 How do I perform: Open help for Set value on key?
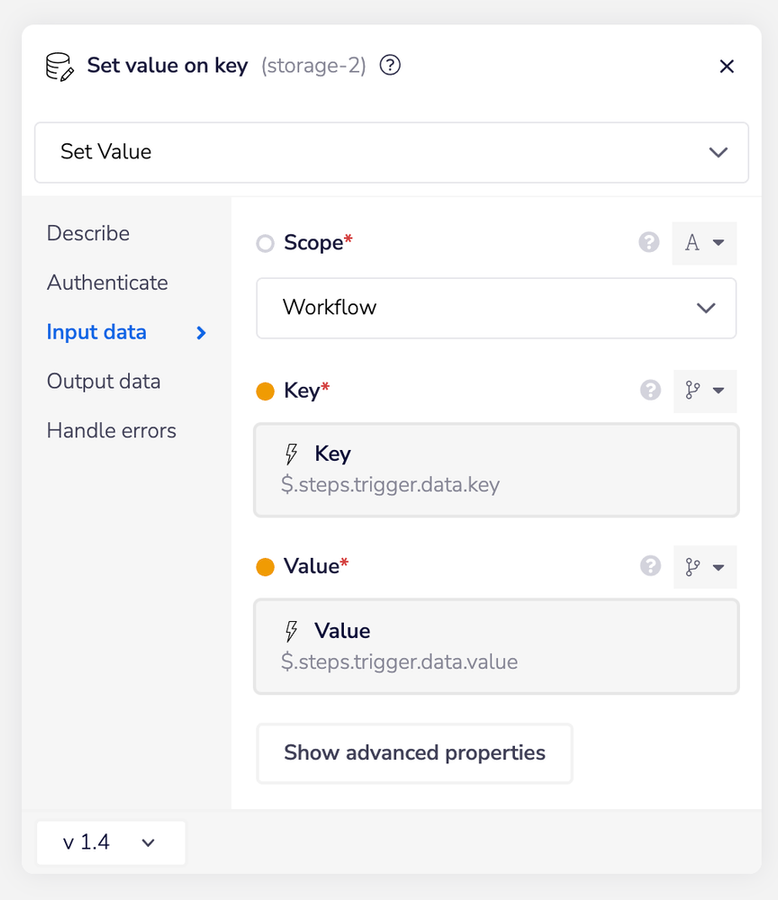pyautogui.click(x=390, y=66)
